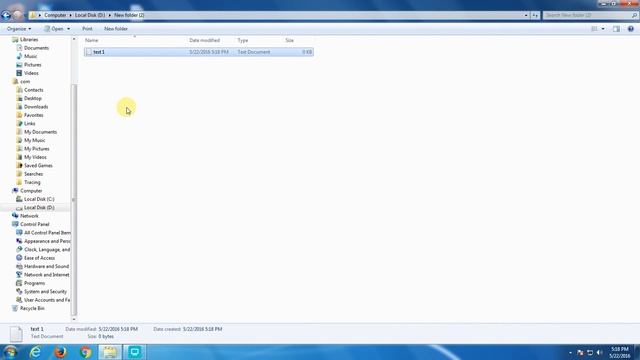Open Appearance and Personalization
Image resolution: width=640 pixels, height=360 pixels.
47,241
